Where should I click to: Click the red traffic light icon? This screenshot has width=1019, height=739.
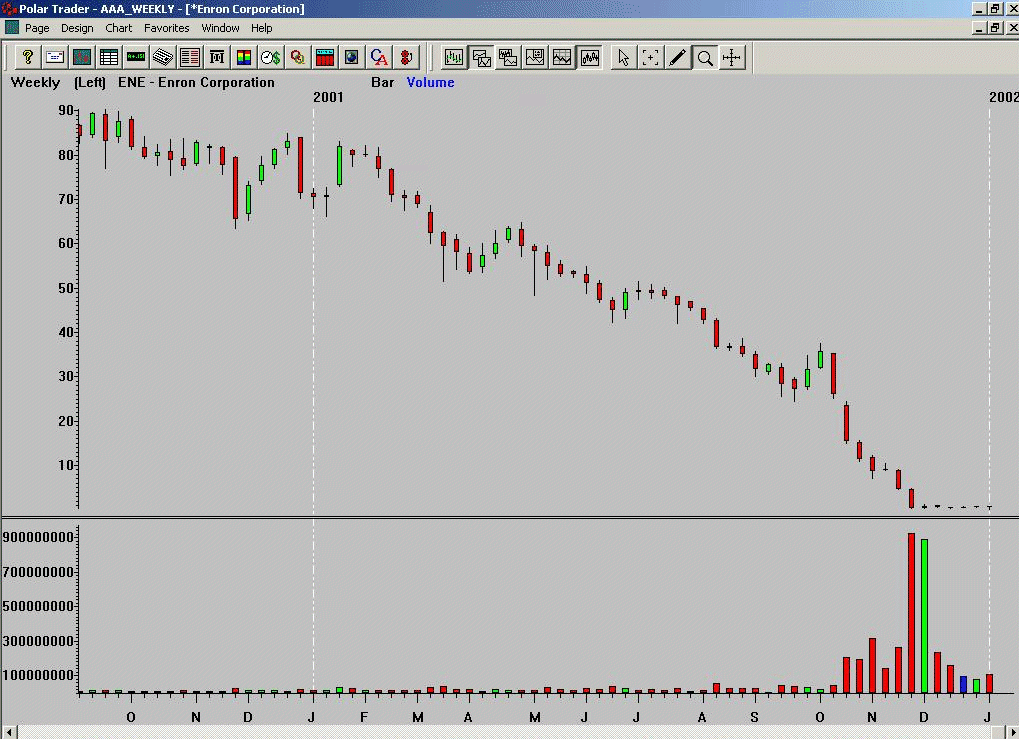tap(406, 57)
